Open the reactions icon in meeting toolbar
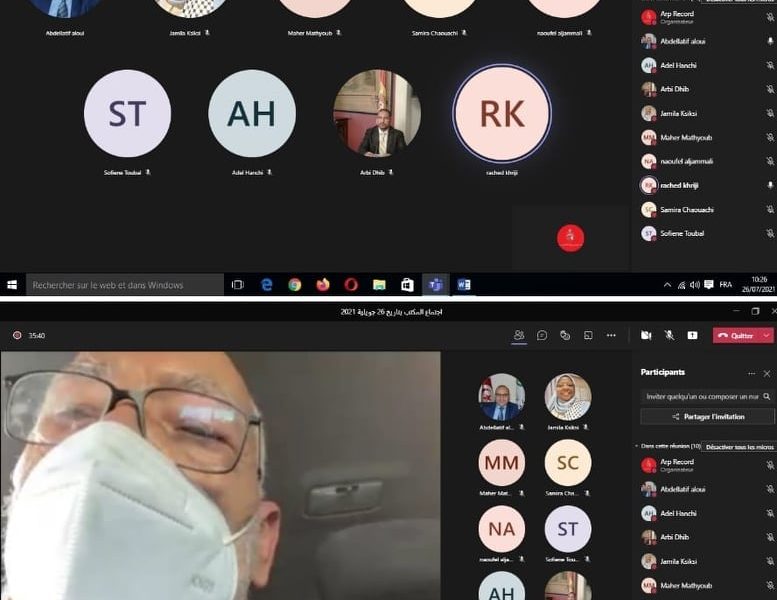 tap(565, 335)
